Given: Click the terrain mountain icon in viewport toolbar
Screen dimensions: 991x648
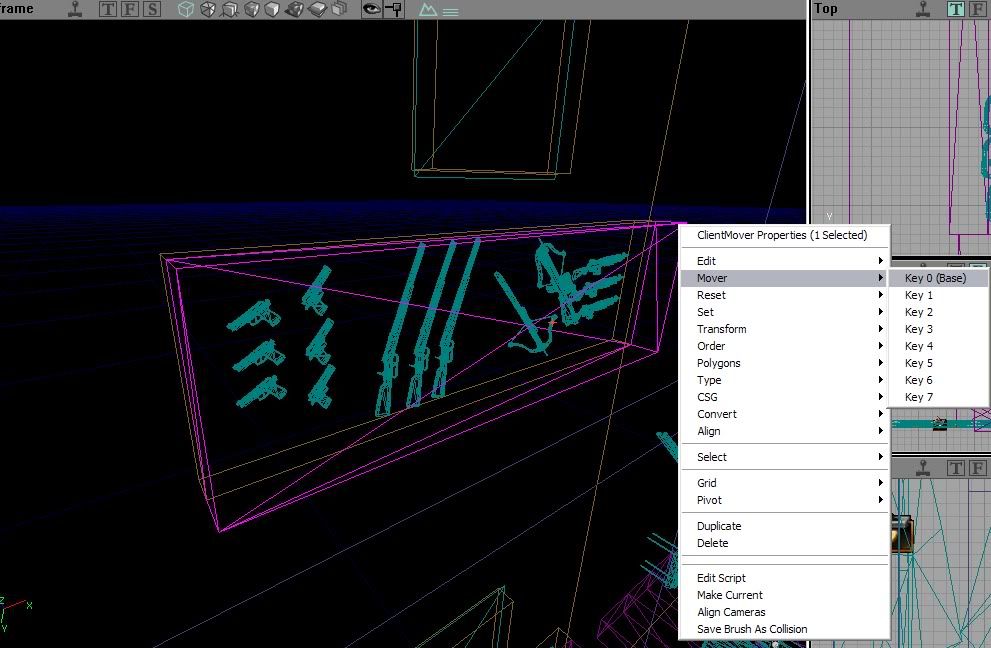Looking at the screenshot, I should 428,9.
